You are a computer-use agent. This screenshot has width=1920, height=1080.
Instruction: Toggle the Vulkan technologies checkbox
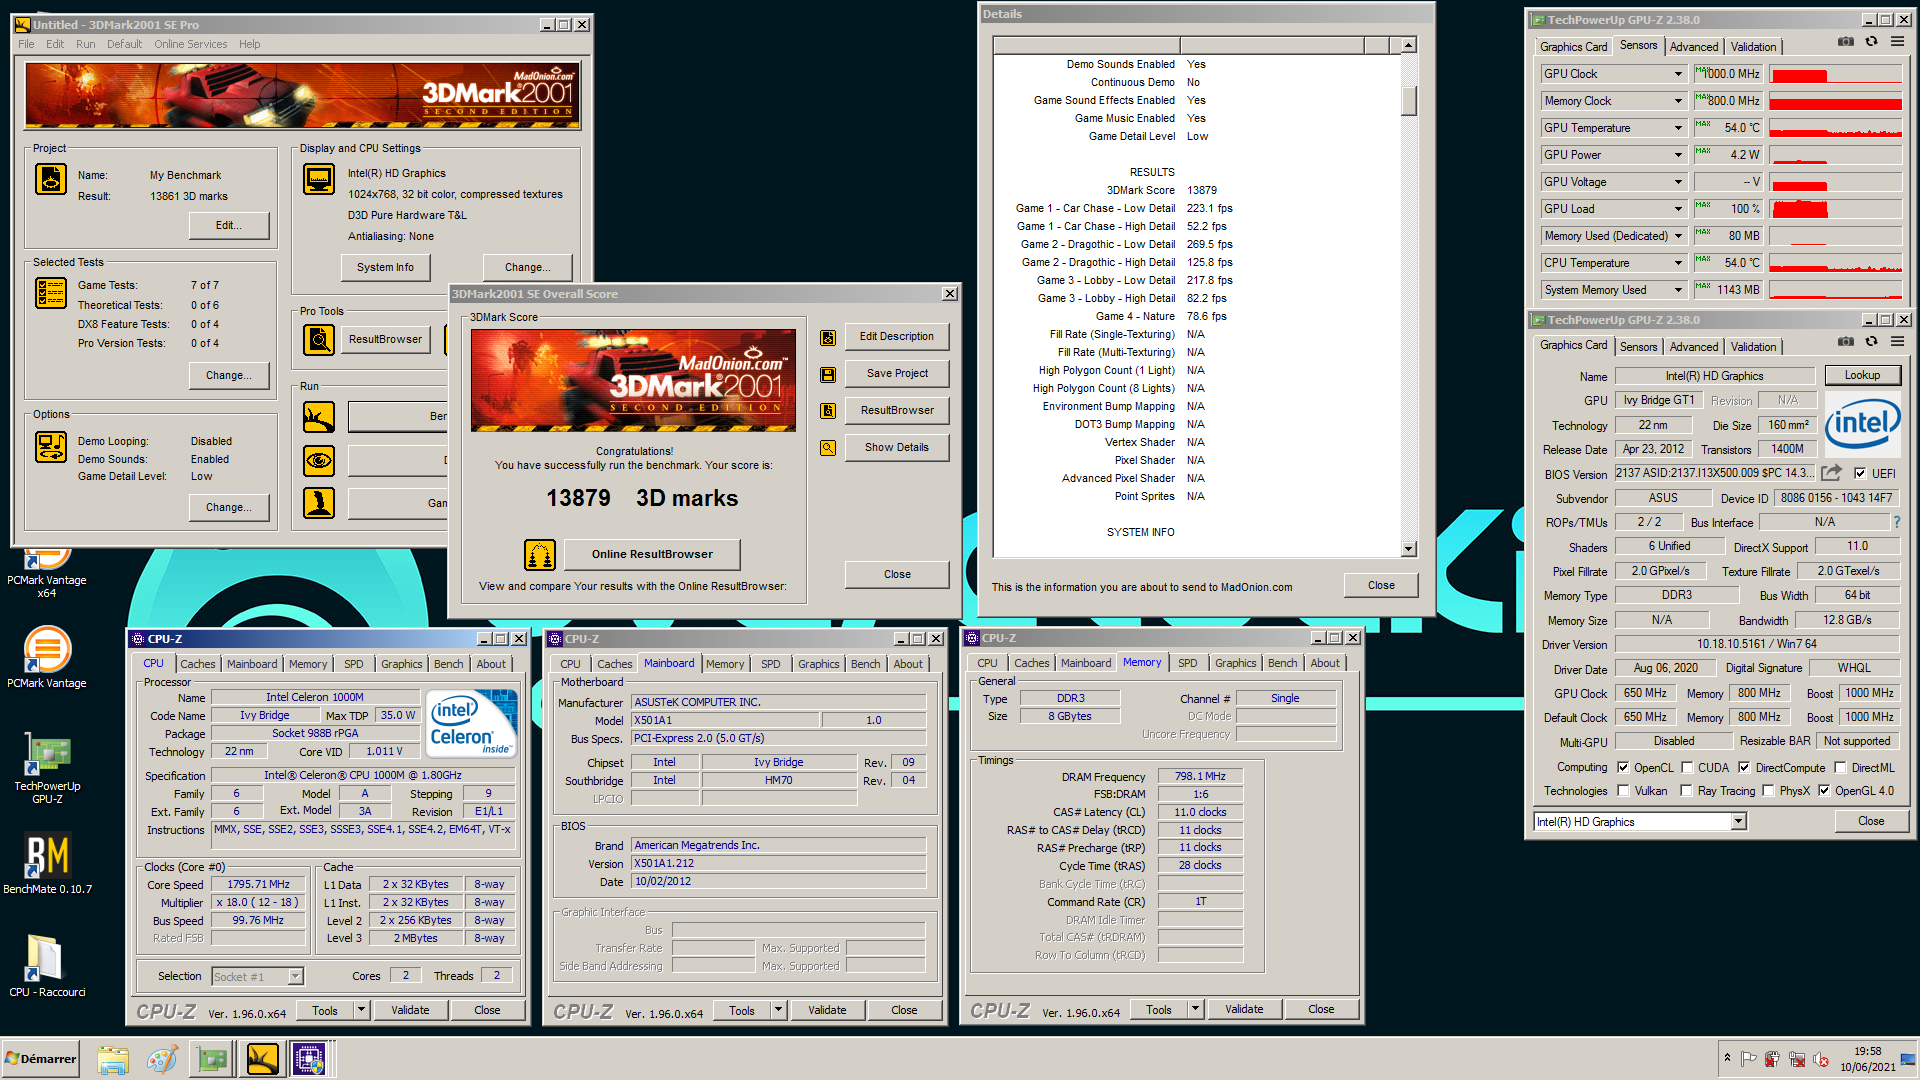pos(1623,791)
